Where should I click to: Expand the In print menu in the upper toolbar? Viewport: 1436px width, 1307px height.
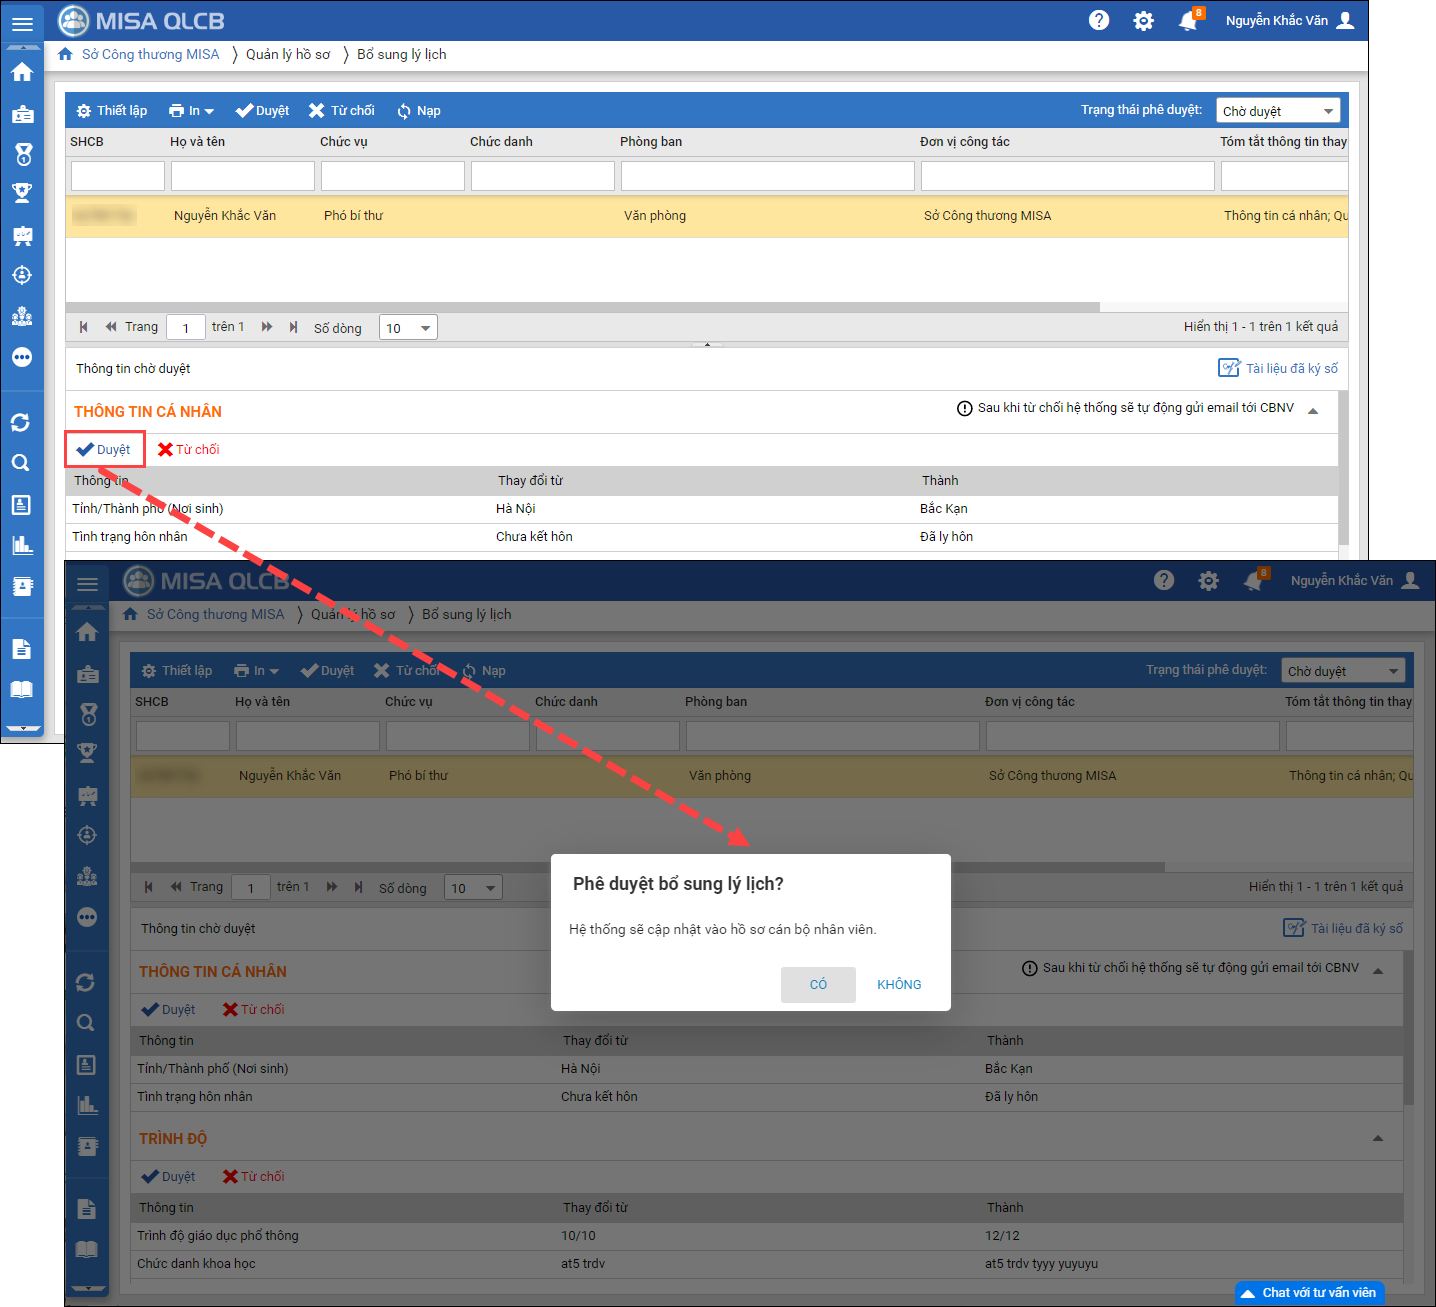pyautogui.click(x=191, y=111)
